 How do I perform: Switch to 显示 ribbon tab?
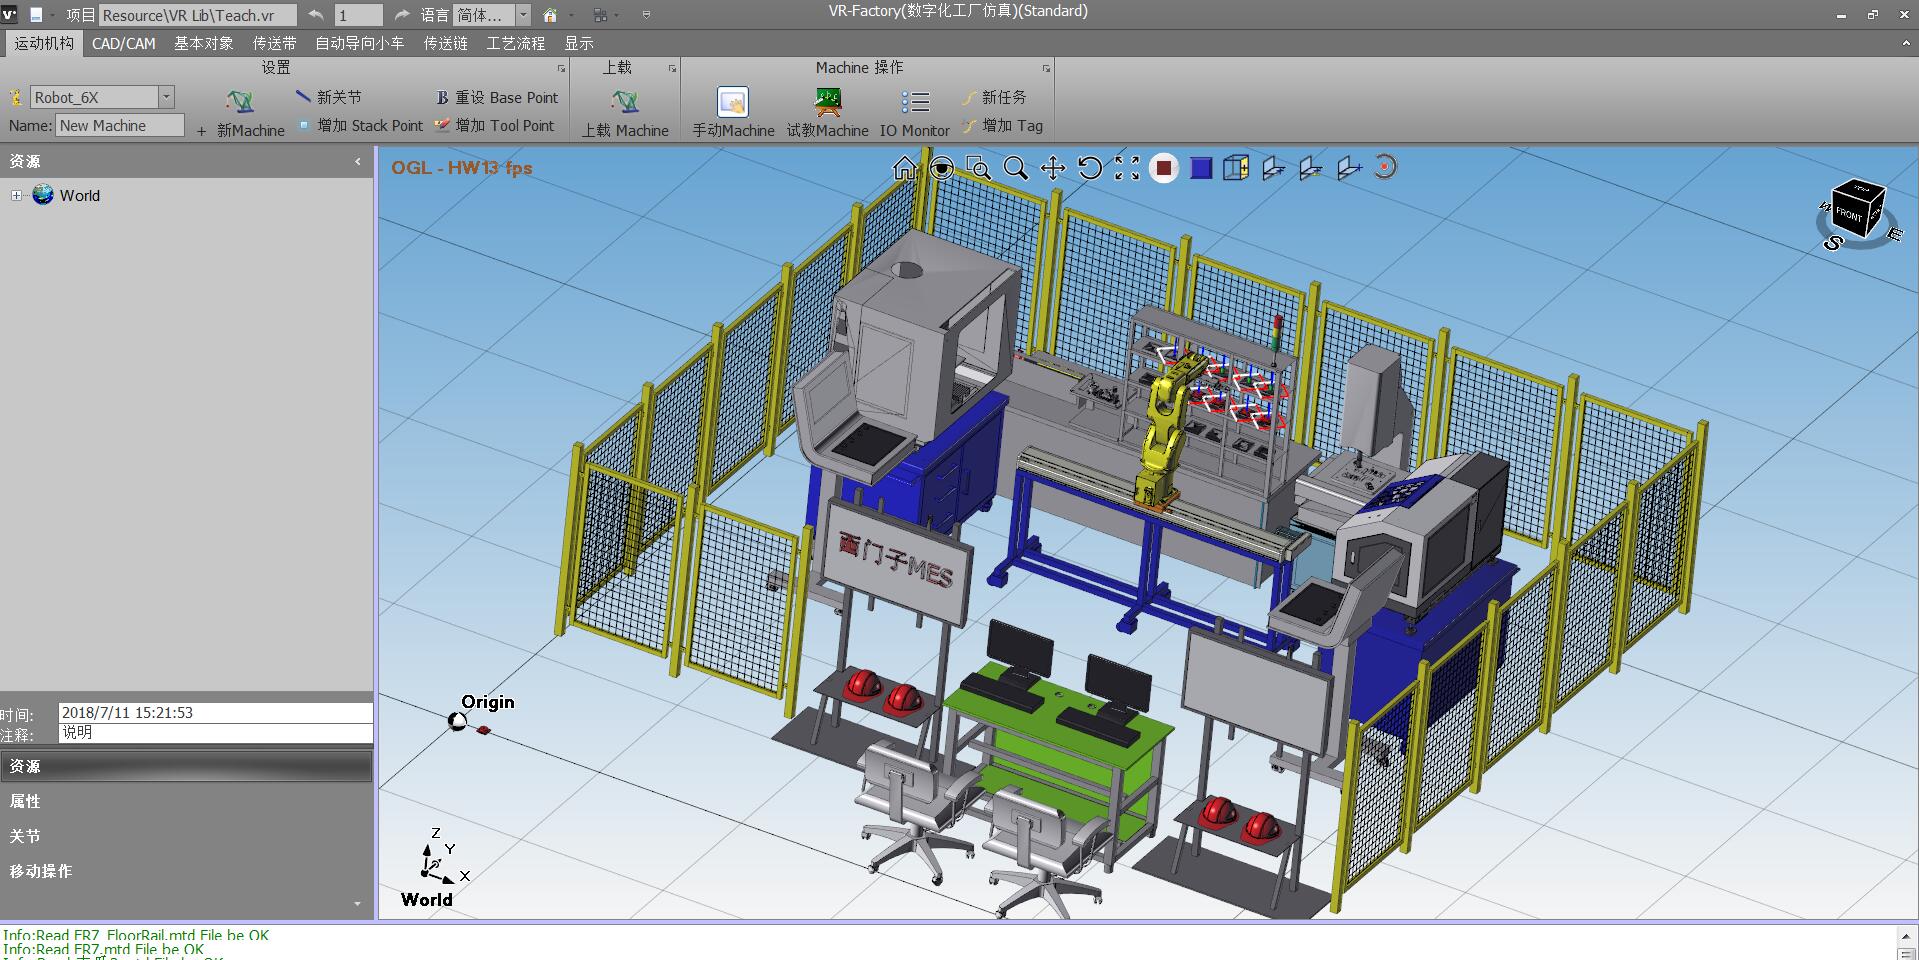click(x=579, y=43)
